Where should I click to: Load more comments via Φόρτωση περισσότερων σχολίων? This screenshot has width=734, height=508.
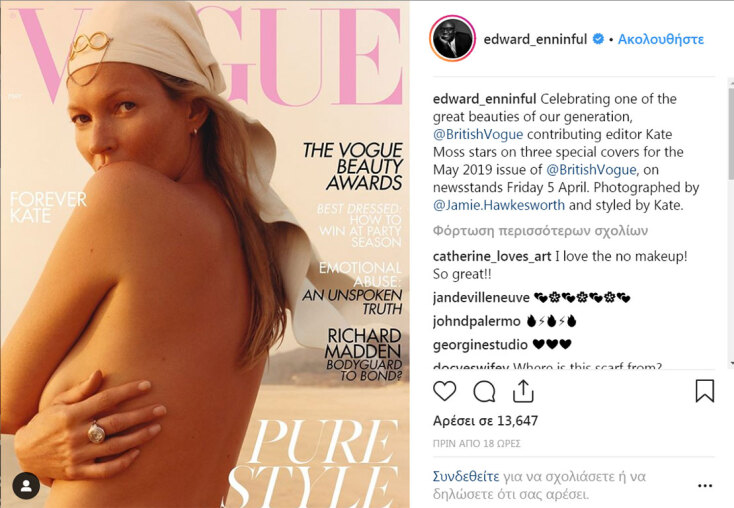click(540, 231)
